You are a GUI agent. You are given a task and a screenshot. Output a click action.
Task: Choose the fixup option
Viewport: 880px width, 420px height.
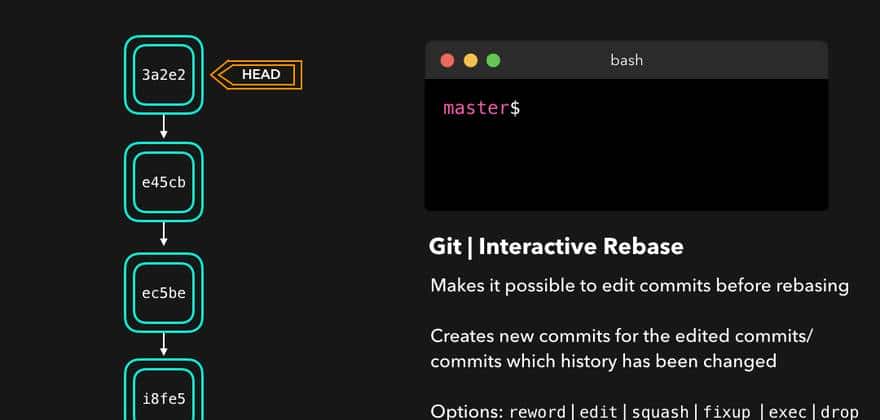point(727,411)
